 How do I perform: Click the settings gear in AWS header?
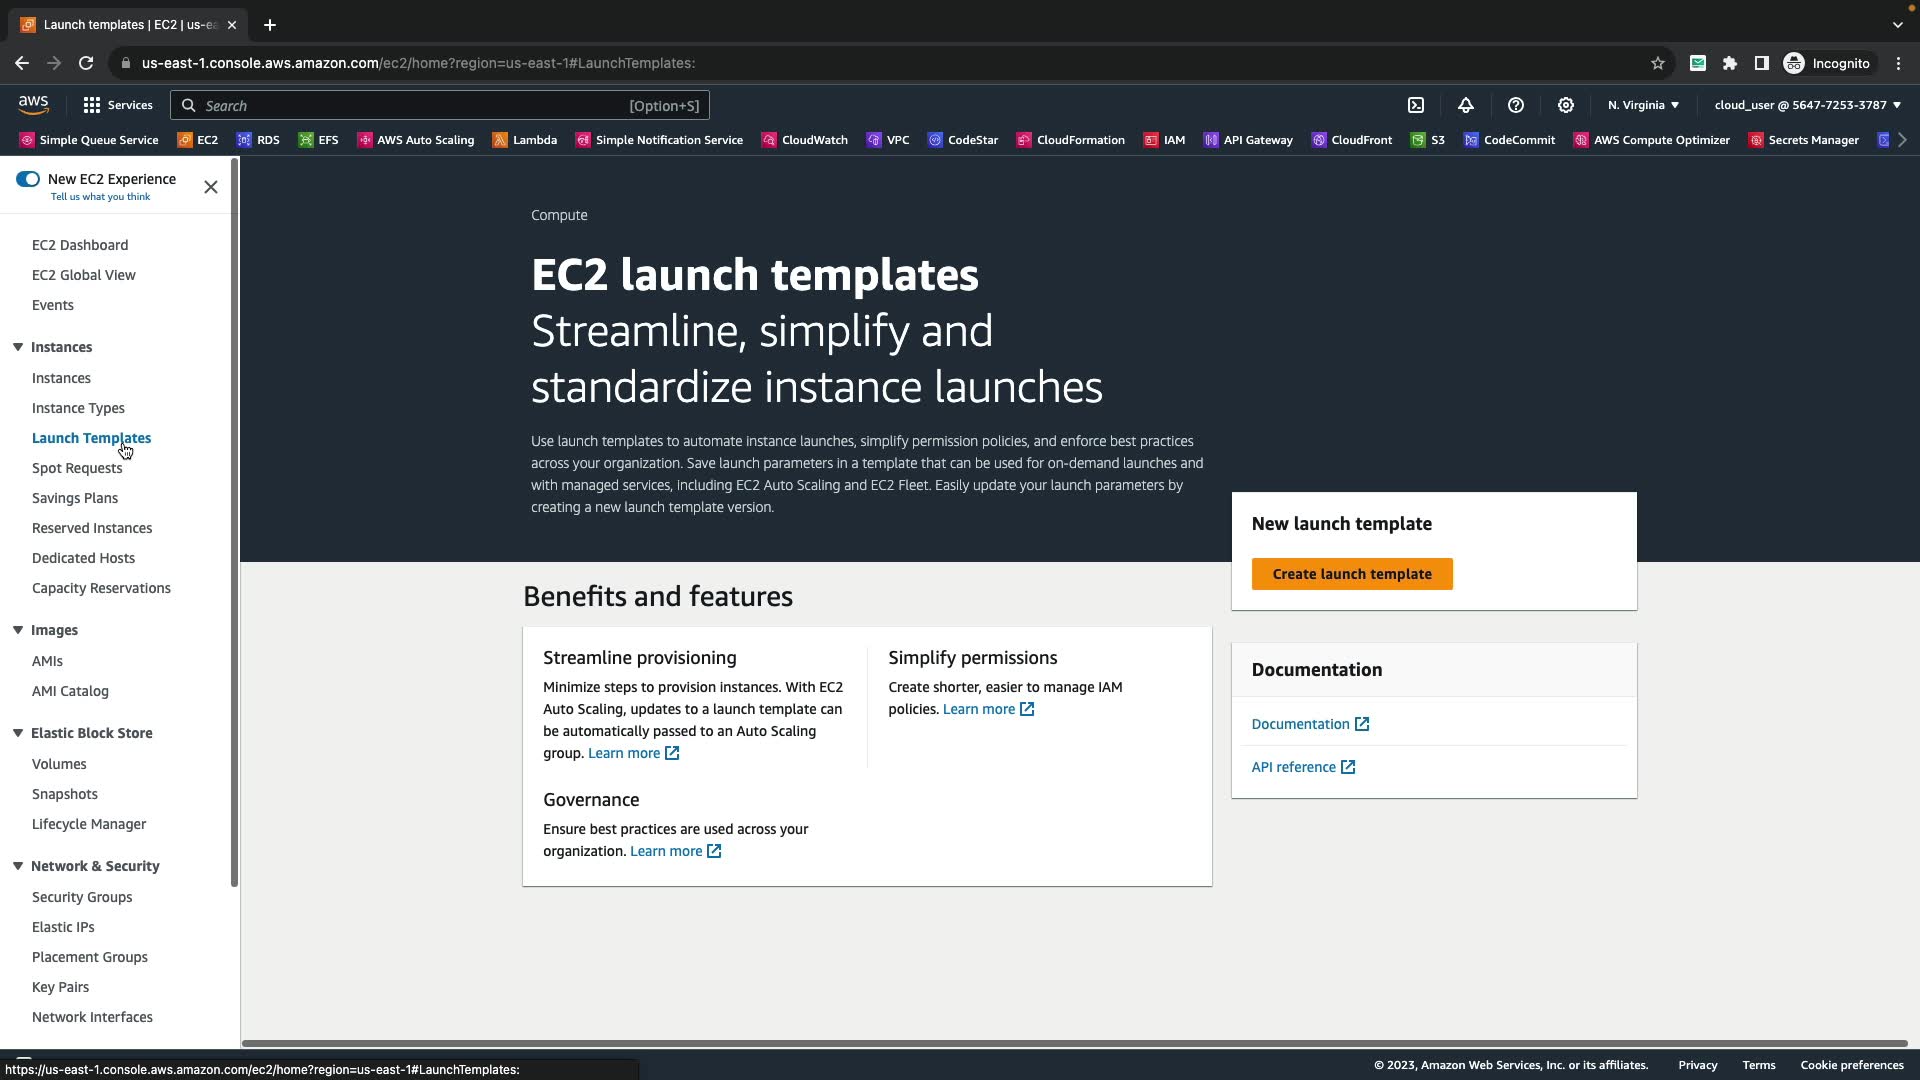(1566, 105)
